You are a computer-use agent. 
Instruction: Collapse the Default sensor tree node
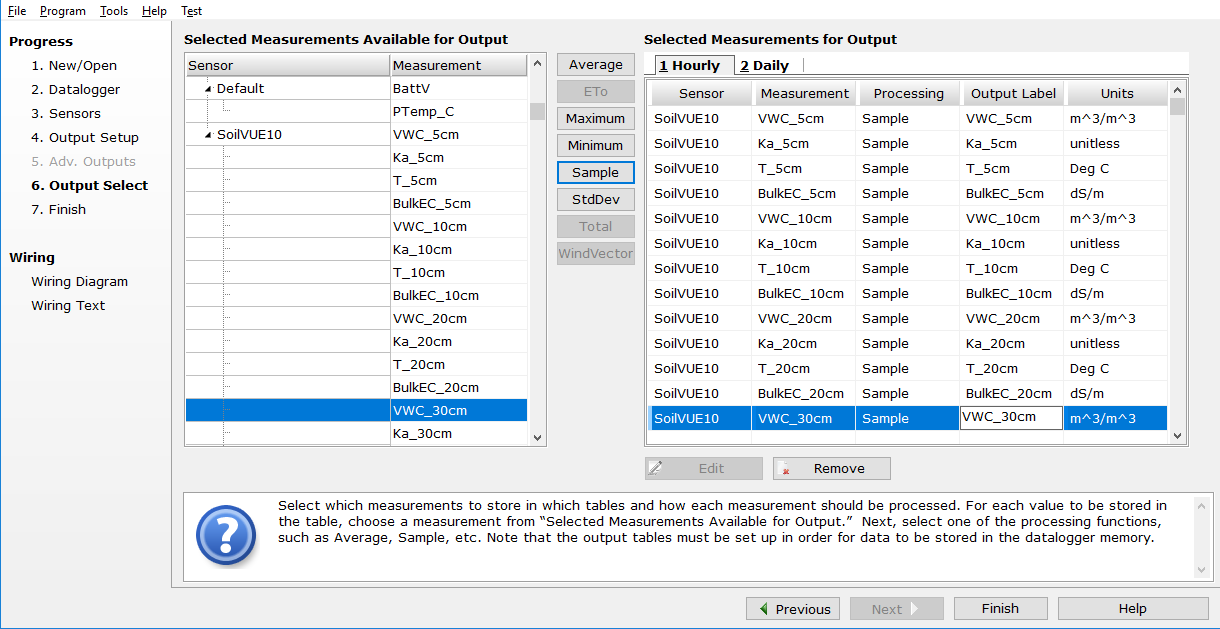[x=209, y=89]
